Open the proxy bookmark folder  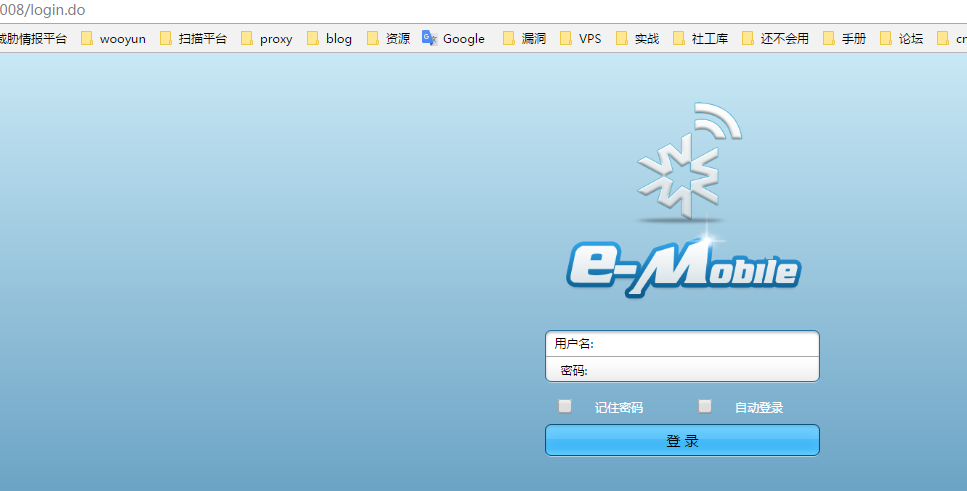[x=266, y=39]
